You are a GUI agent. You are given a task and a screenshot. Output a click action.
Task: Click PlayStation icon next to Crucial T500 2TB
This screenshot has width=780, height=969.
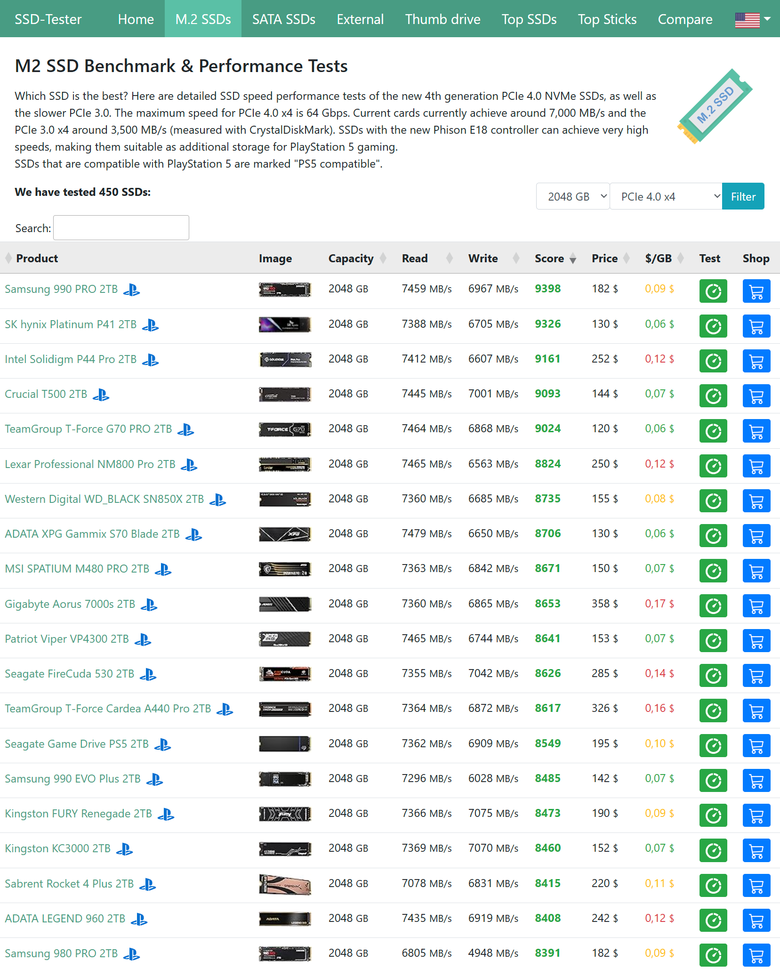pos(101,394)
